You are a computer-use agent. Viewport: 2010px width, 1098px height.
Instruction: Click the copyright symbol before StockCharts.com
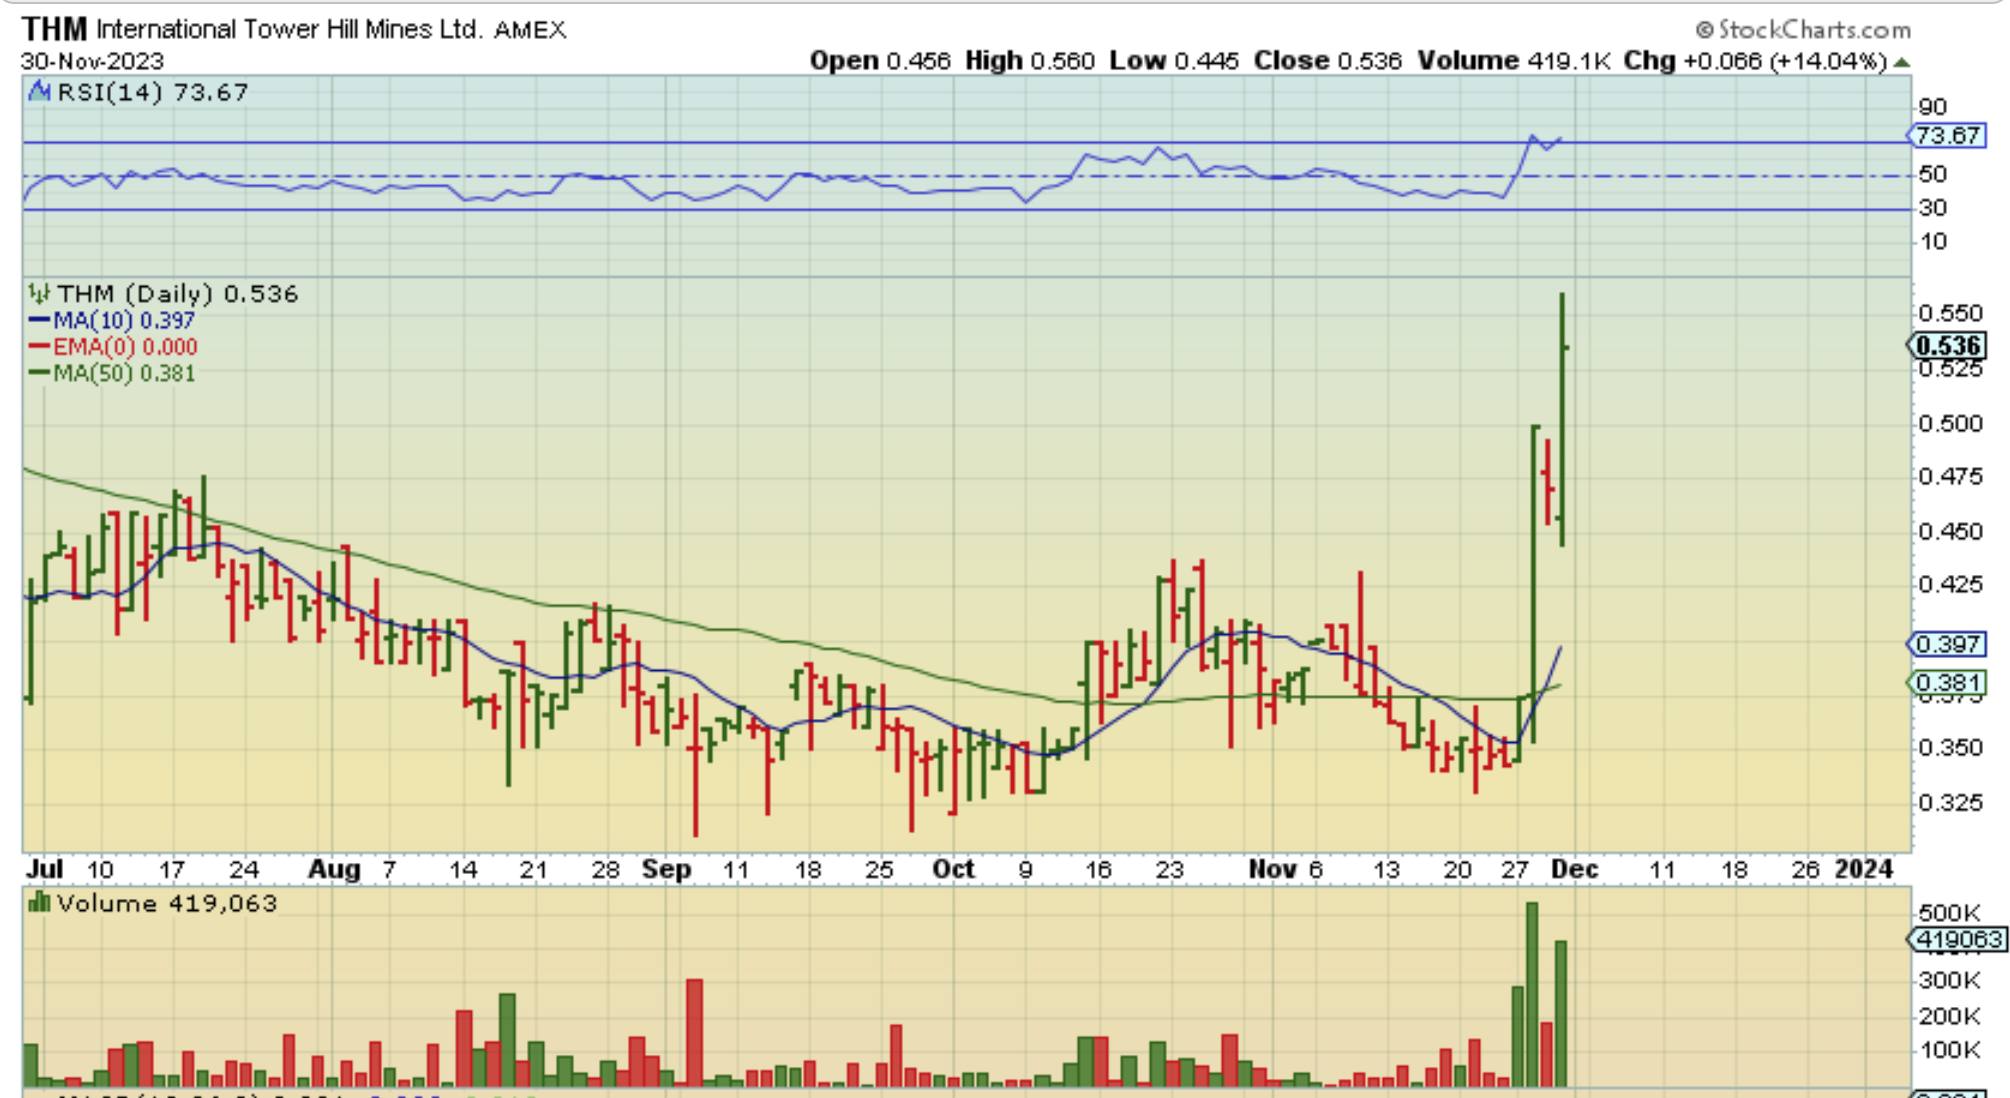[x=1704, y=30]
